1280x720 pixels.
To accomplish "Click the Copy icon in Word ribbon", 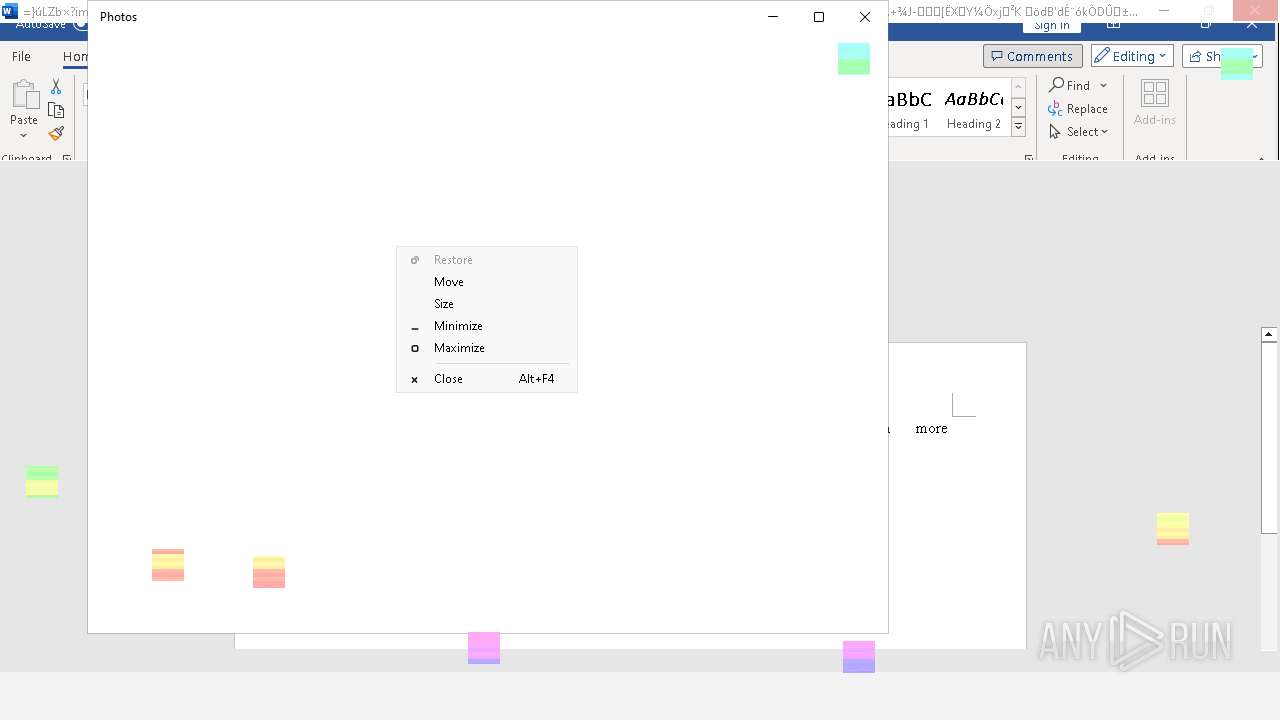I will [x=56, y=110].
